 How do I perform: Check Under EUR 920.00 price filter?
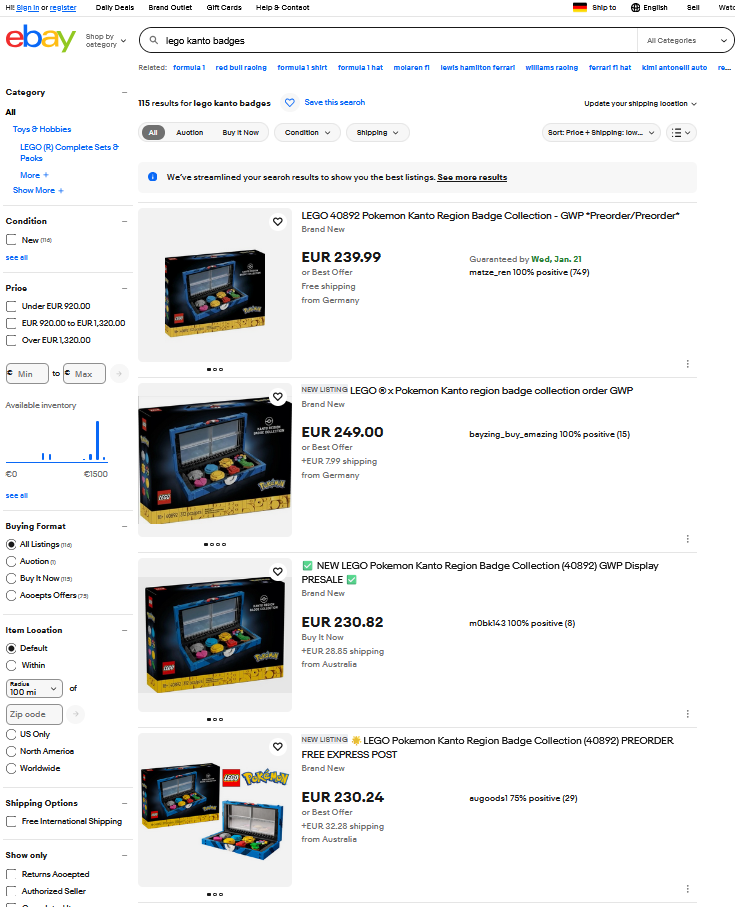click(x=11, y=306)
